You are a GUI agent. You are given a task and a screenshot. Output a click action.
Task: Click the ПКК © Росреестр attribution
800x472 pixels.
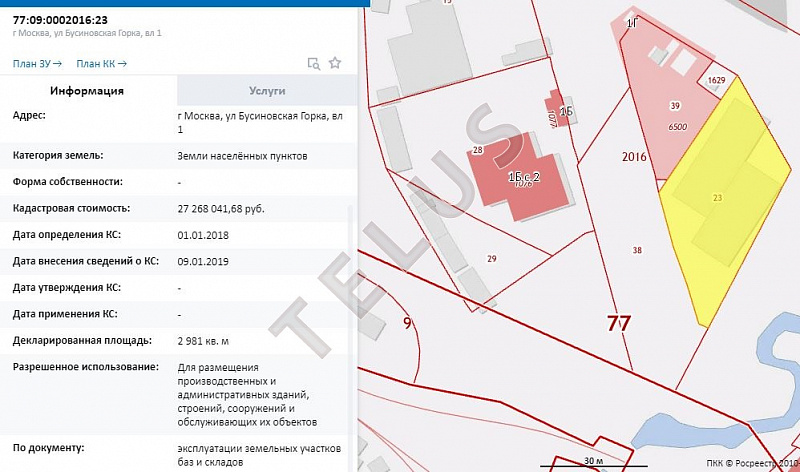(753, 463)
